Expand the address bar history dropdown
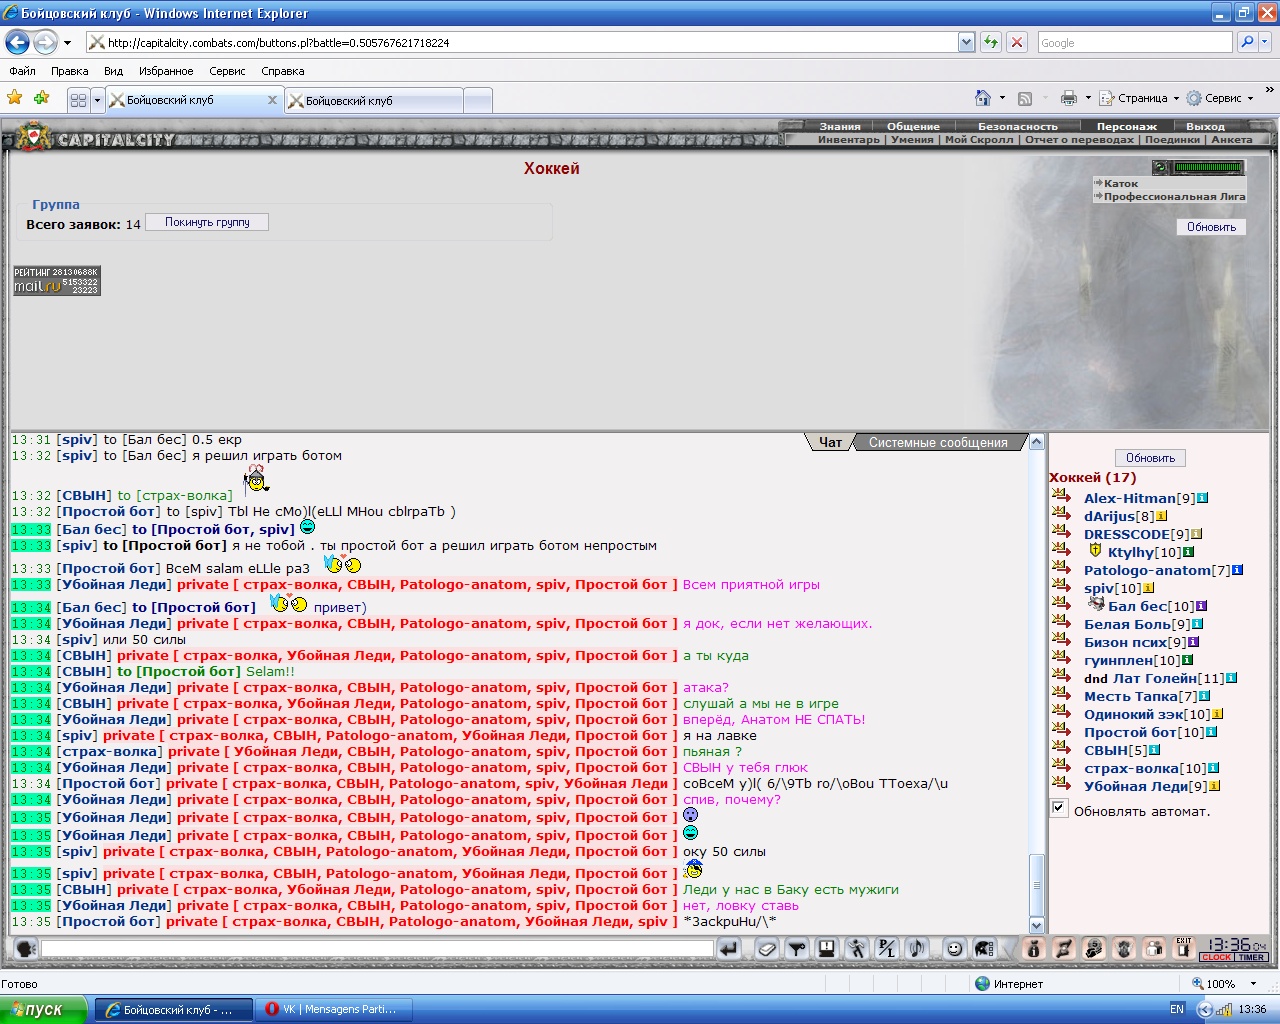The width and height of the screenshot is (1280, 1024). click(x=966, y=42)
